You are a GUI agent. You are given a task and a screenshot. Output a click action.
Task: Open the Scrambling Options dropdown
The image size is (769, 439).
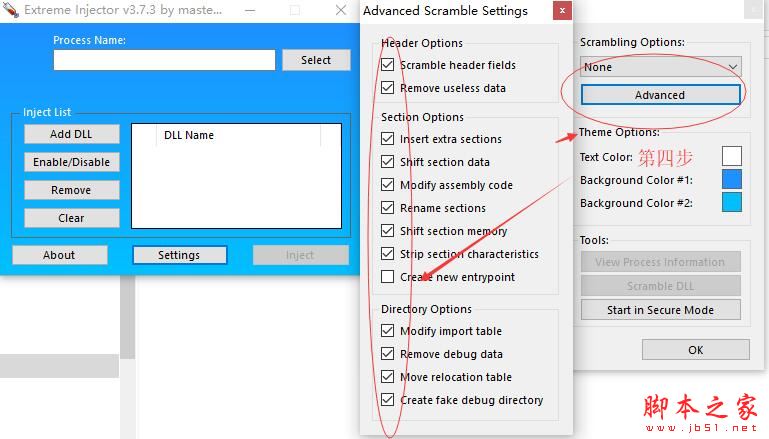pyautogui.click(x=661, y=67)
